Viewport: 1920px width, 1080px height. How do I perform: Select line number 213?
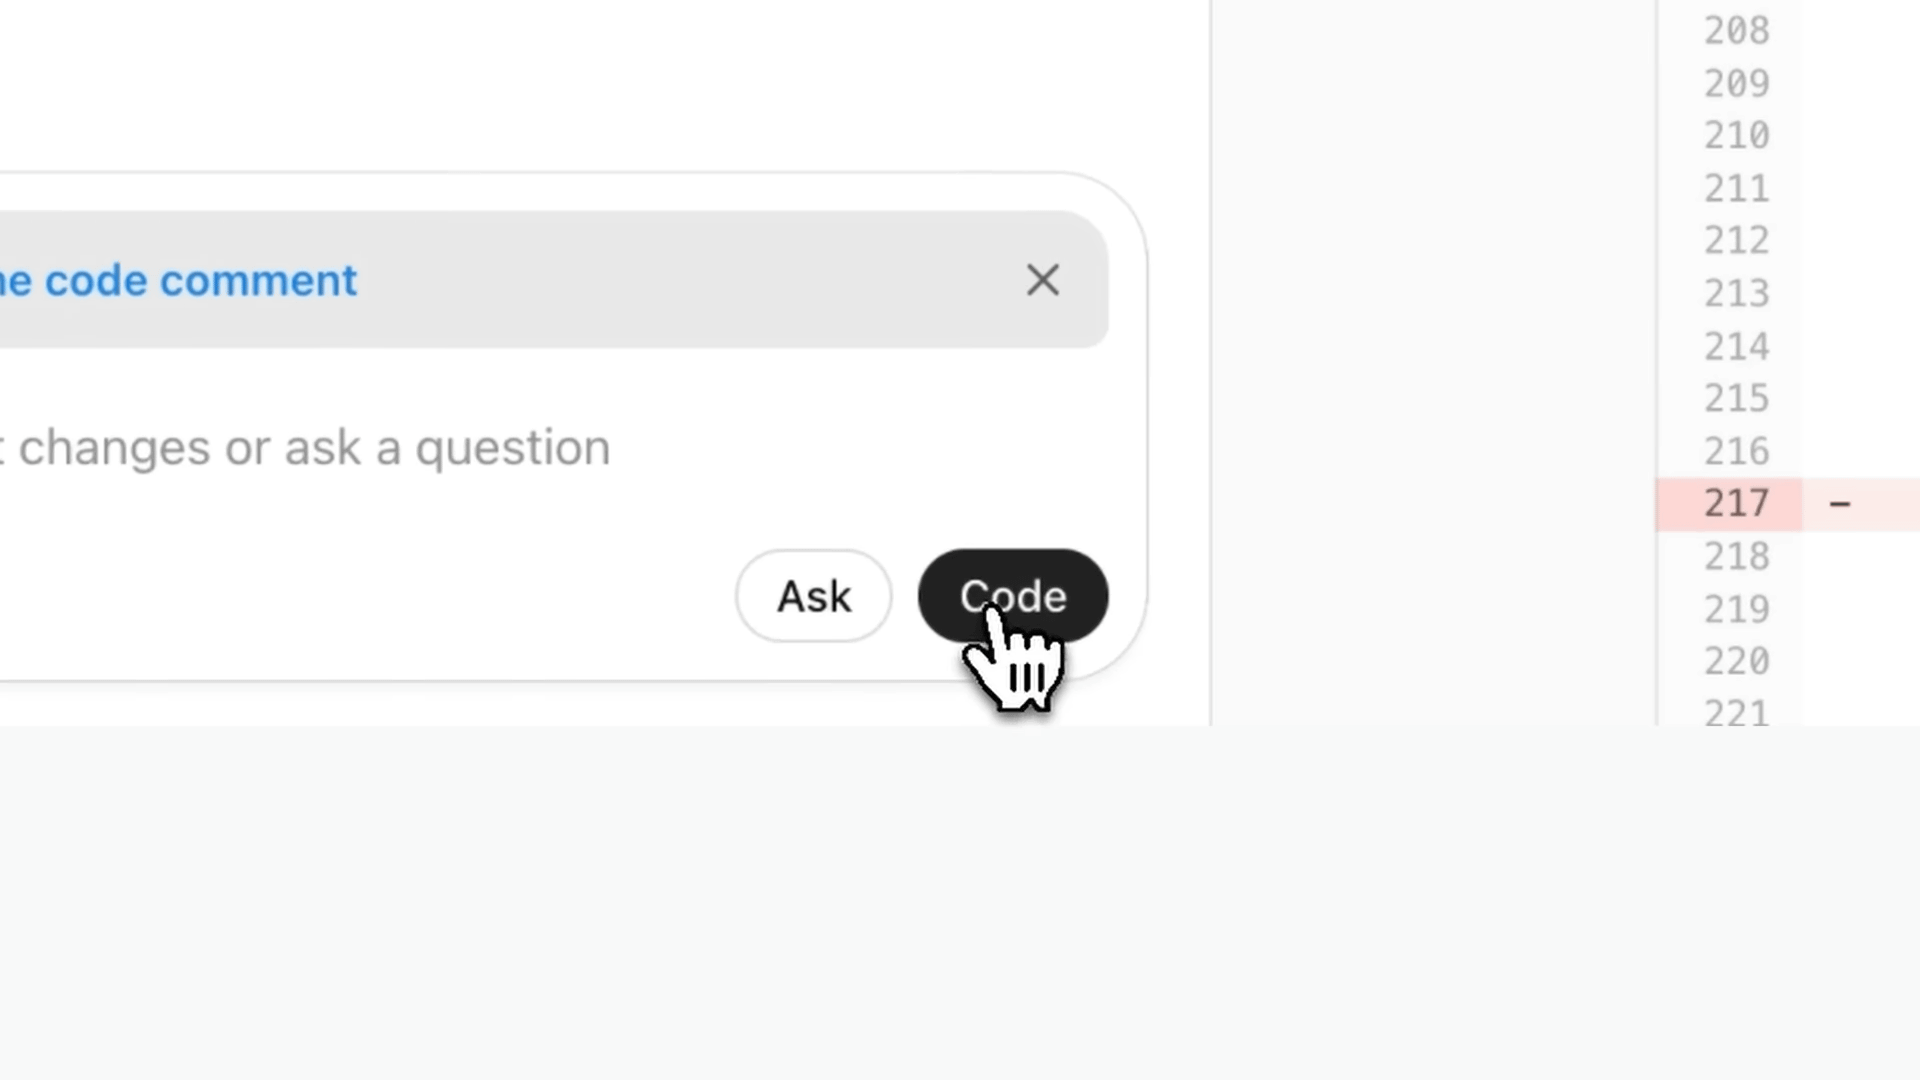[x=1737, y=293]
